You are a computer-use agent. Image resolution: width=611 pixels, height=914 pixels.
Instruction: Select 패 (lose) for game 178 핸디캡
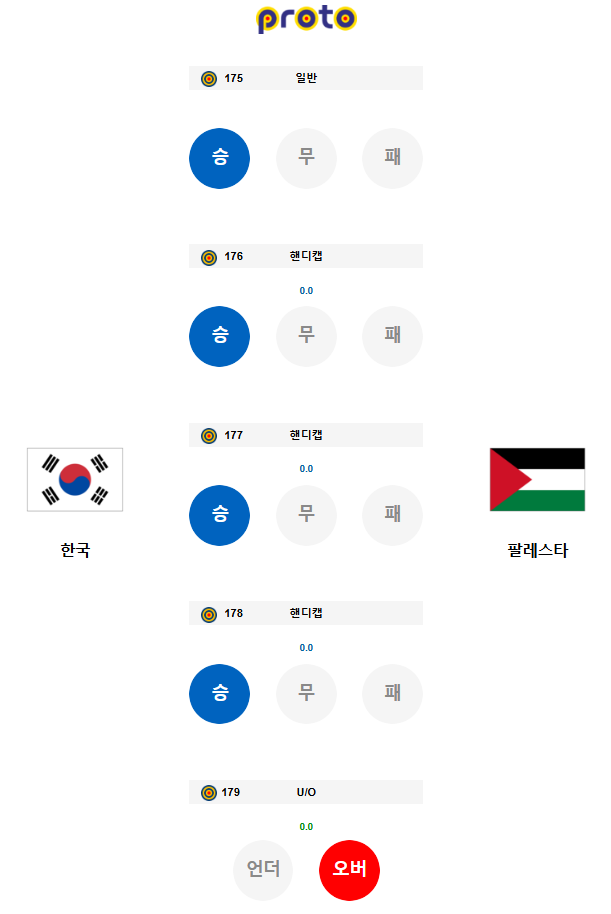pos(392,694)
